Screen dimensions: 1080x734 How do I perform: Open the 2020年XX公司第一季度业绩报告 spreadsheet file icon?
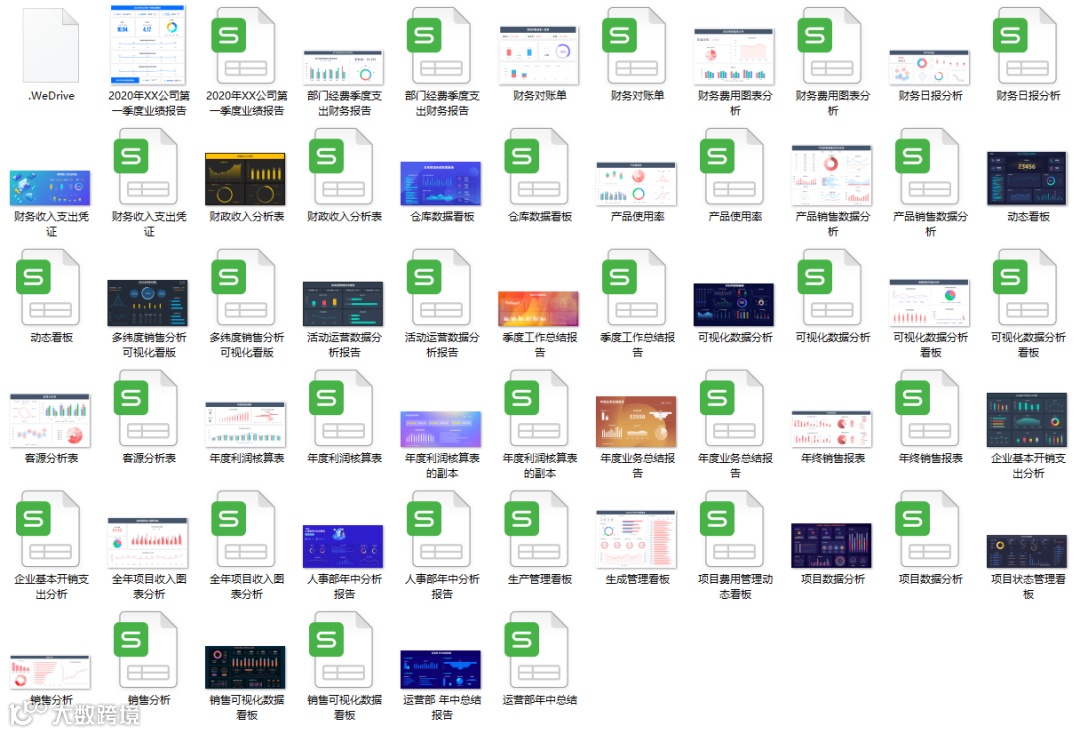click(246, 45)
